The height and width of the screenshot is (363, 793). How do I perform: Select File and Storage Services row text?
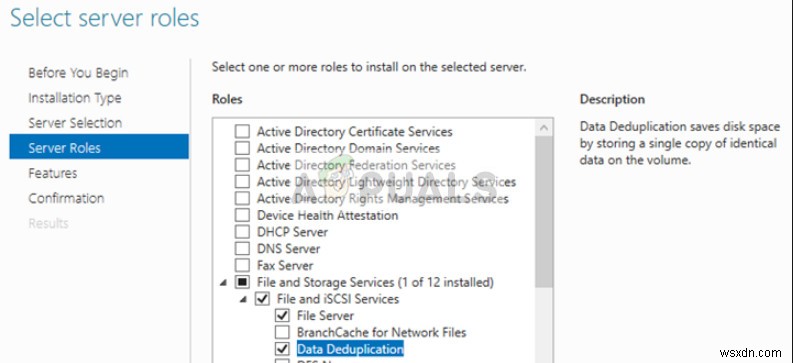[375, 282]
